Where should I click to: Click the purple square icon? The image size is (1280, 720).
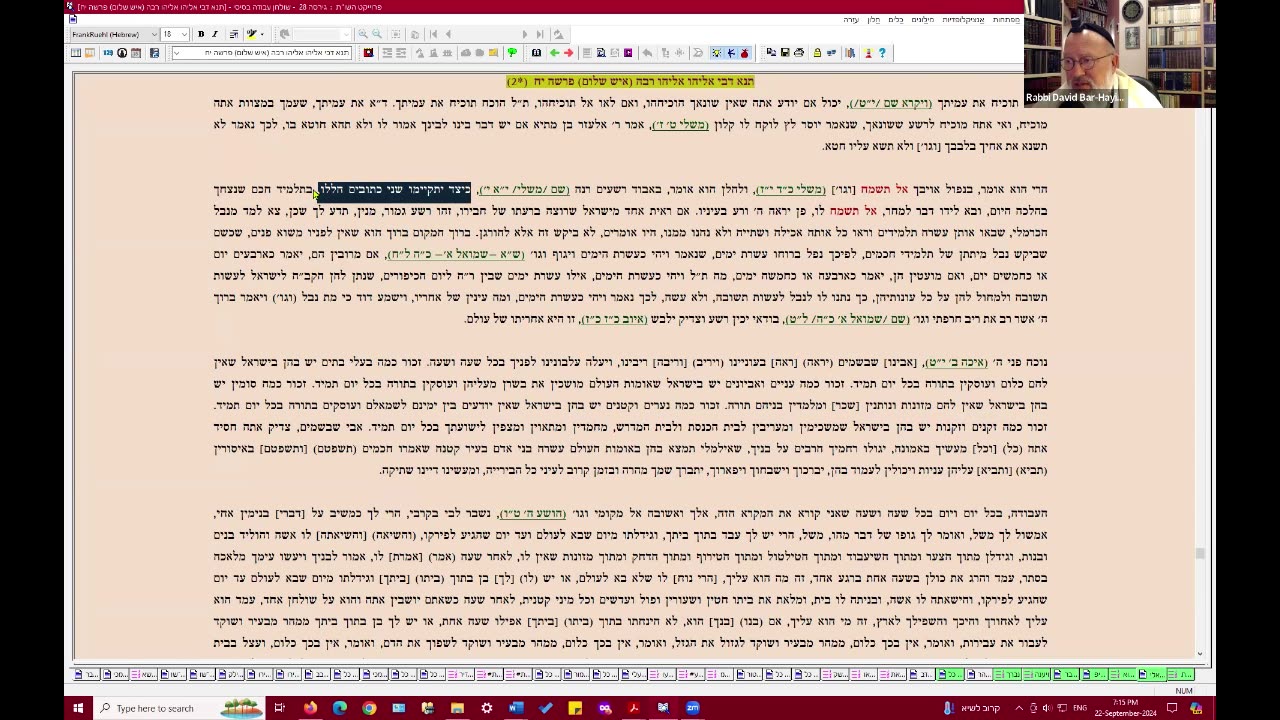(628, 53)
